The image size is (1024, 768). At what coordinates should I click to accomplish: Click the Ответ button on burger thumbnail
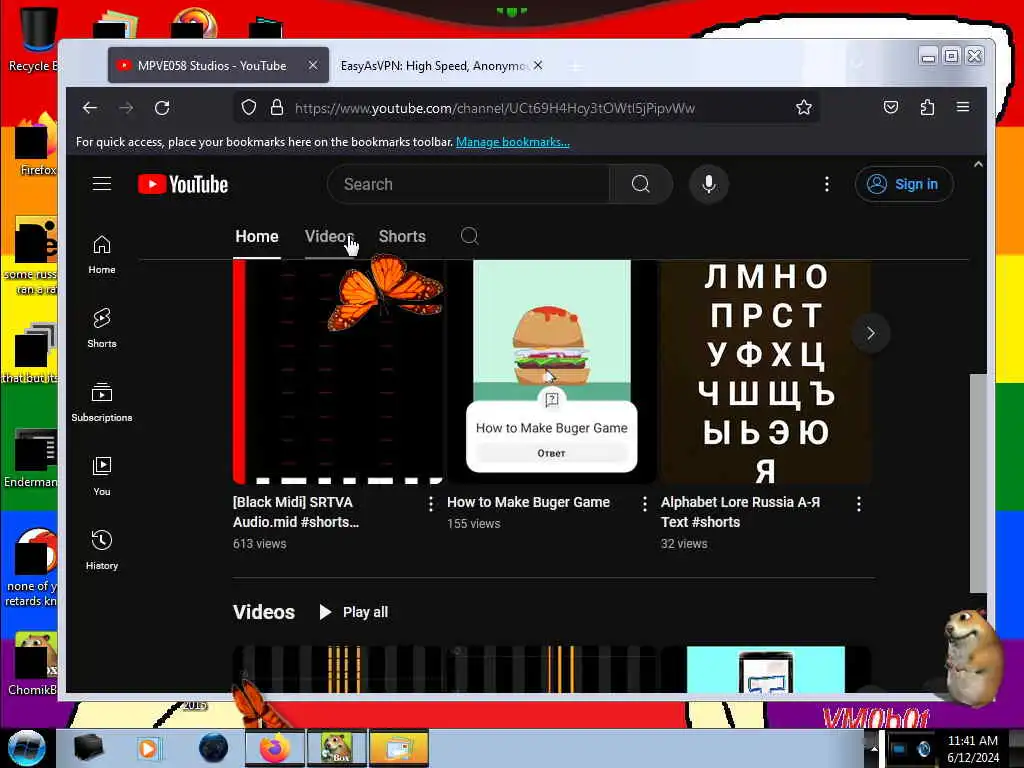(x=551, y=453)
